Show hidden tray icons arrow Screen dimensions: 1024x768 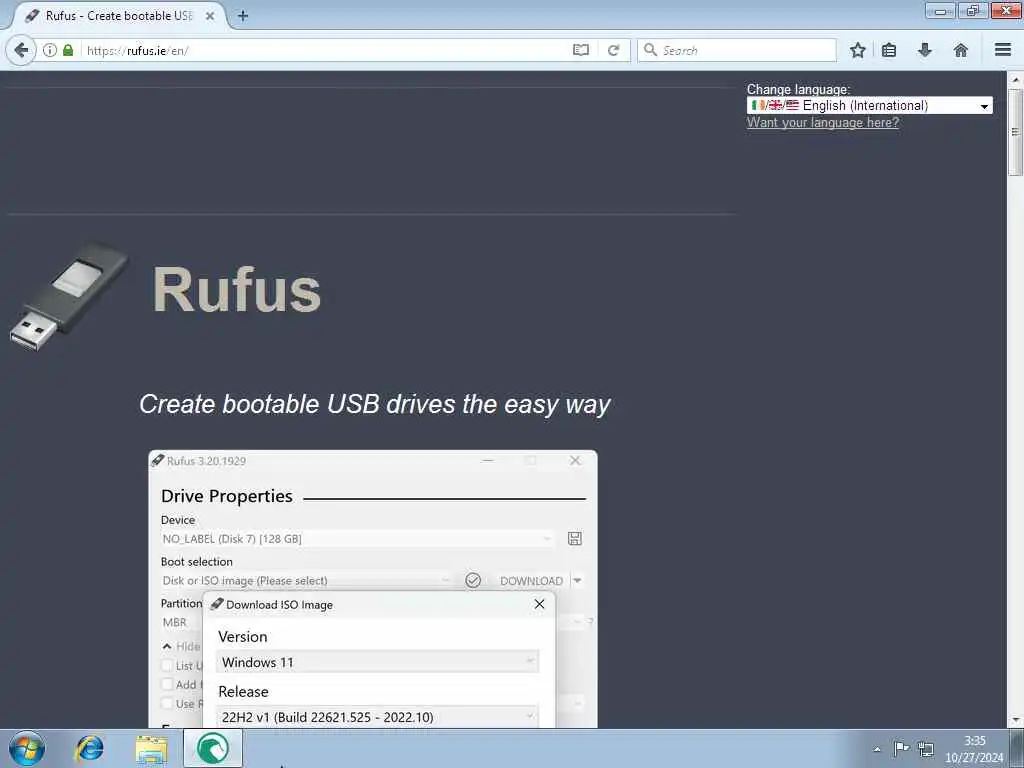click(x=877, y=749)
